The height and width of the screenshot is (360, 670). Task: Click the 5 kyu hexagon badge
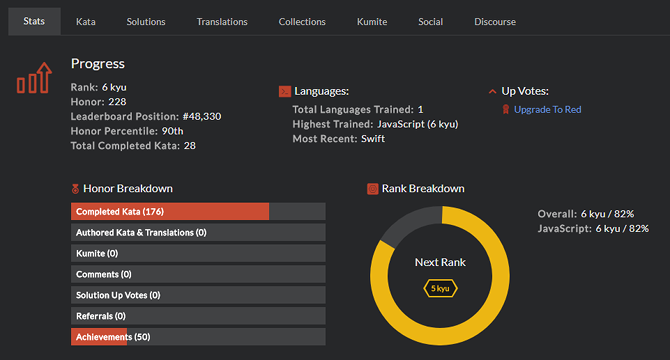click(440, 289)
